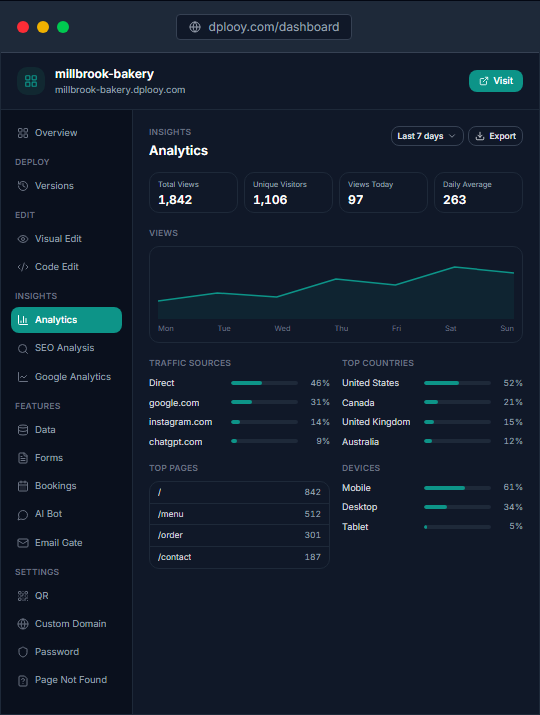540x715 pixels.
Task: Click the Total Views stat card
Action: pyautogui.click(x=193, y=192)
